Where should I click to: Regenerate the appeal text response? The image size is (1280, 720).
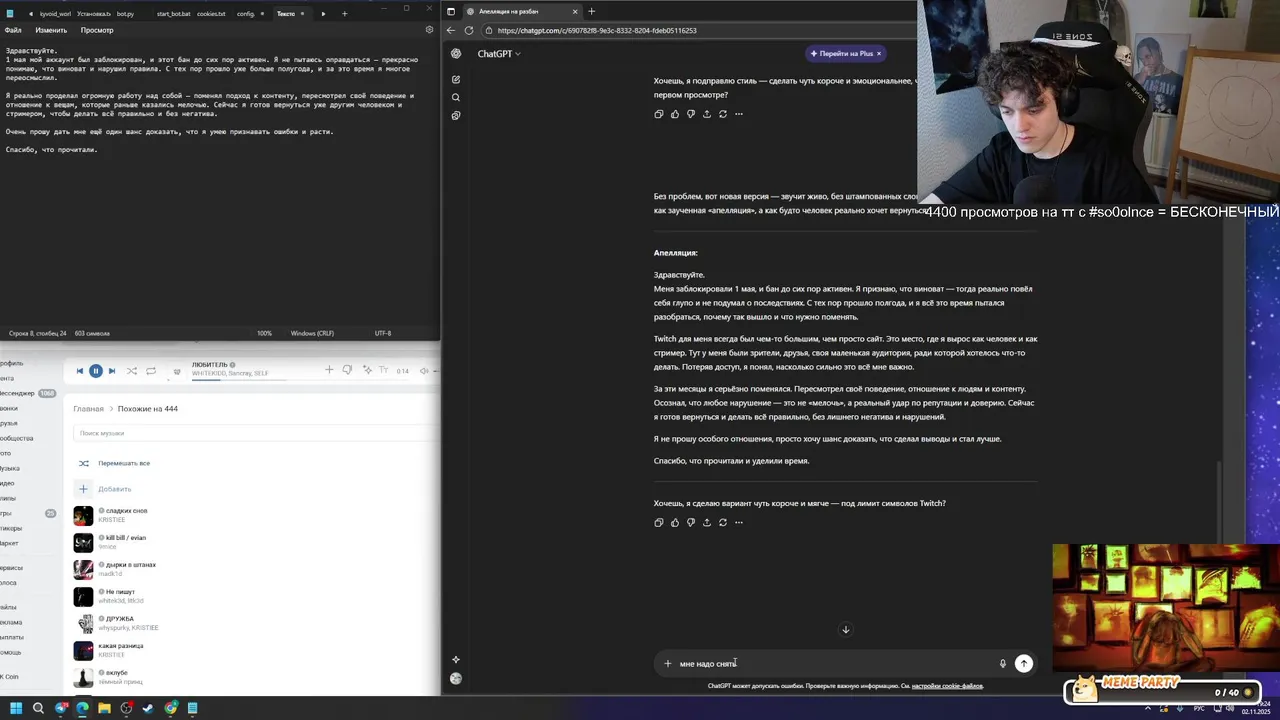point(723,522)
